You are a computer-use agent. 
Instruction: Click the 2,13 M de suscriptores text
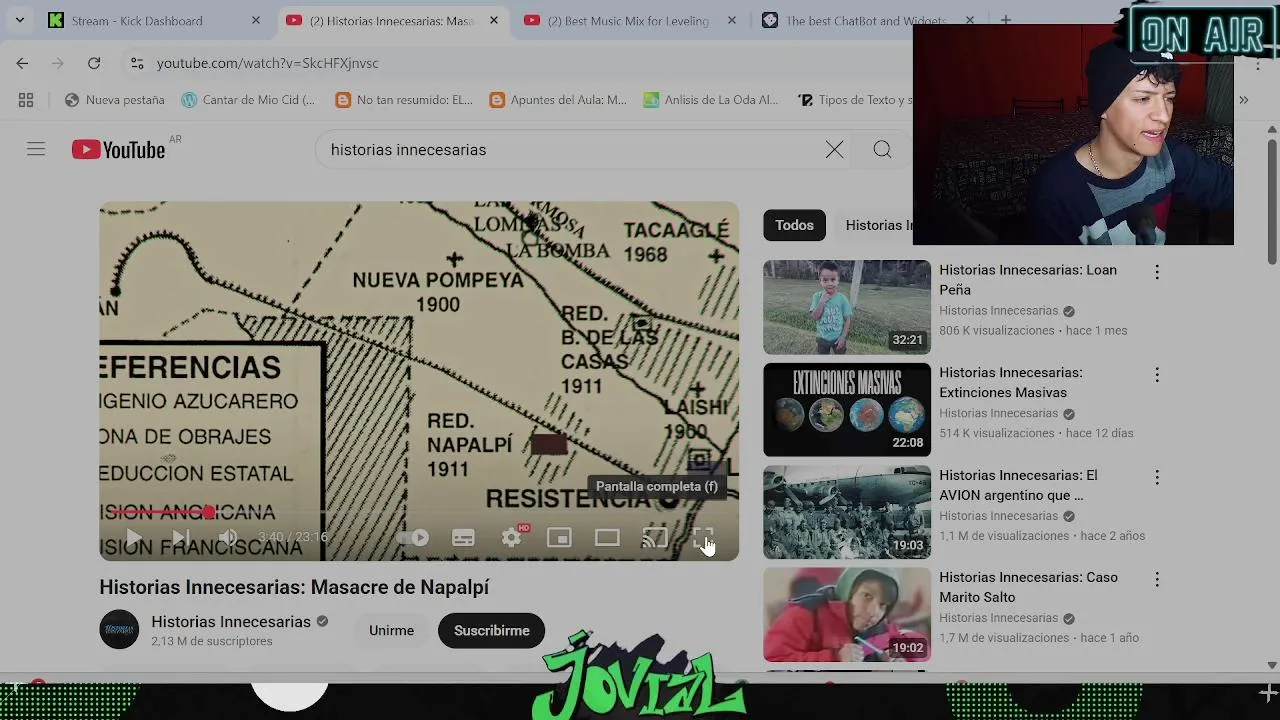coord(212,641)
